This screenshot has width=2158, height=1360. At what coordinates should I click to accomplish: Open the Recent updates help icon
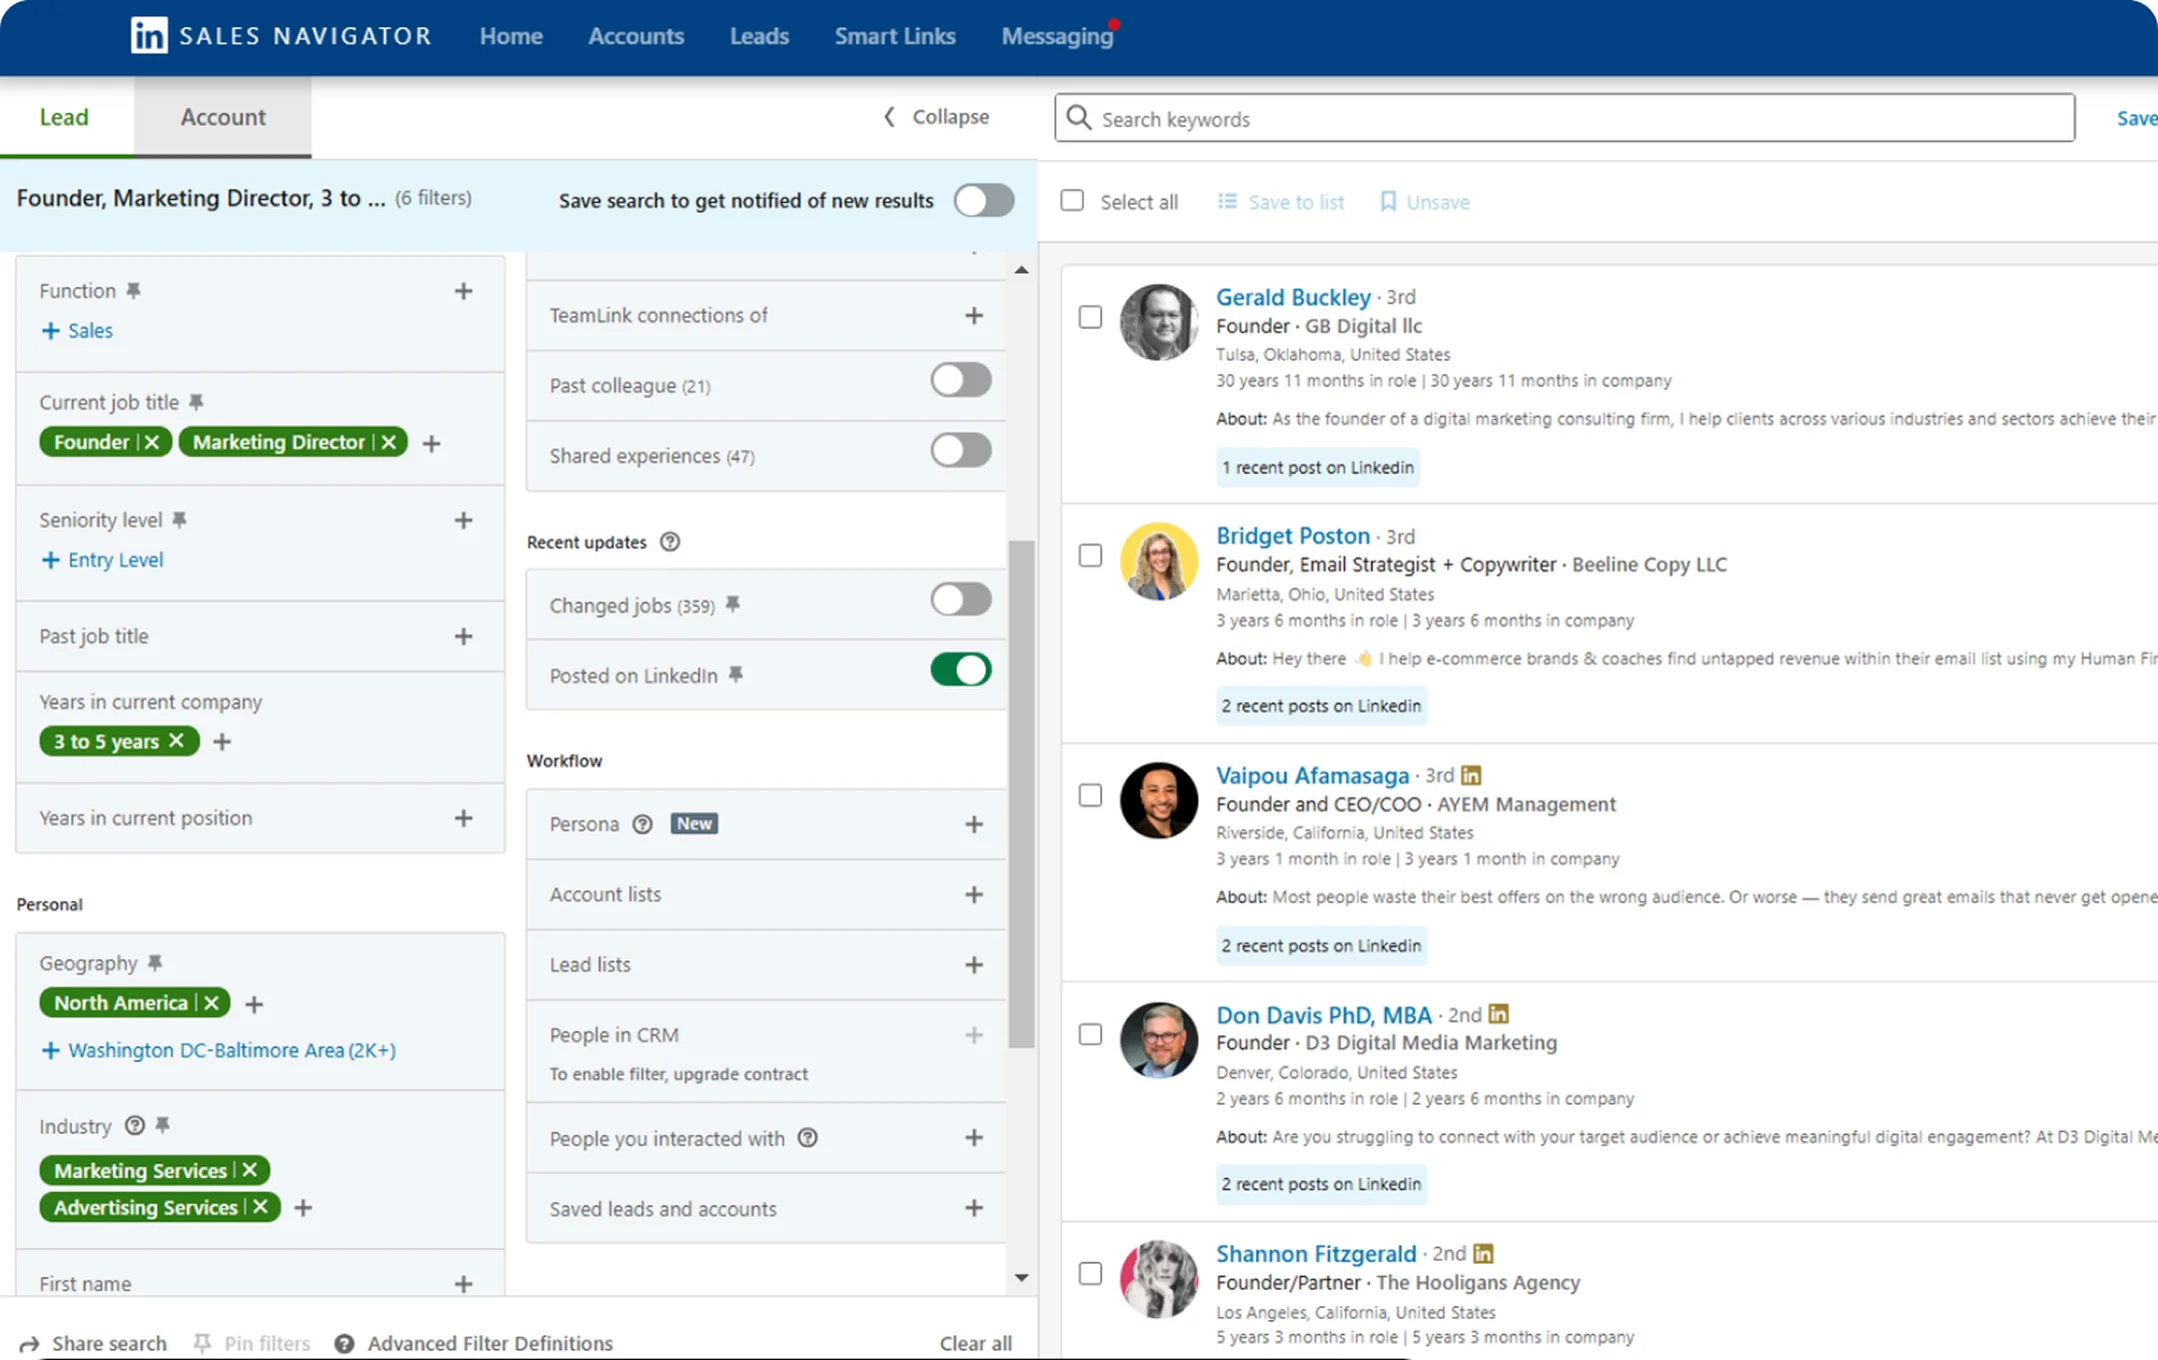670,542
